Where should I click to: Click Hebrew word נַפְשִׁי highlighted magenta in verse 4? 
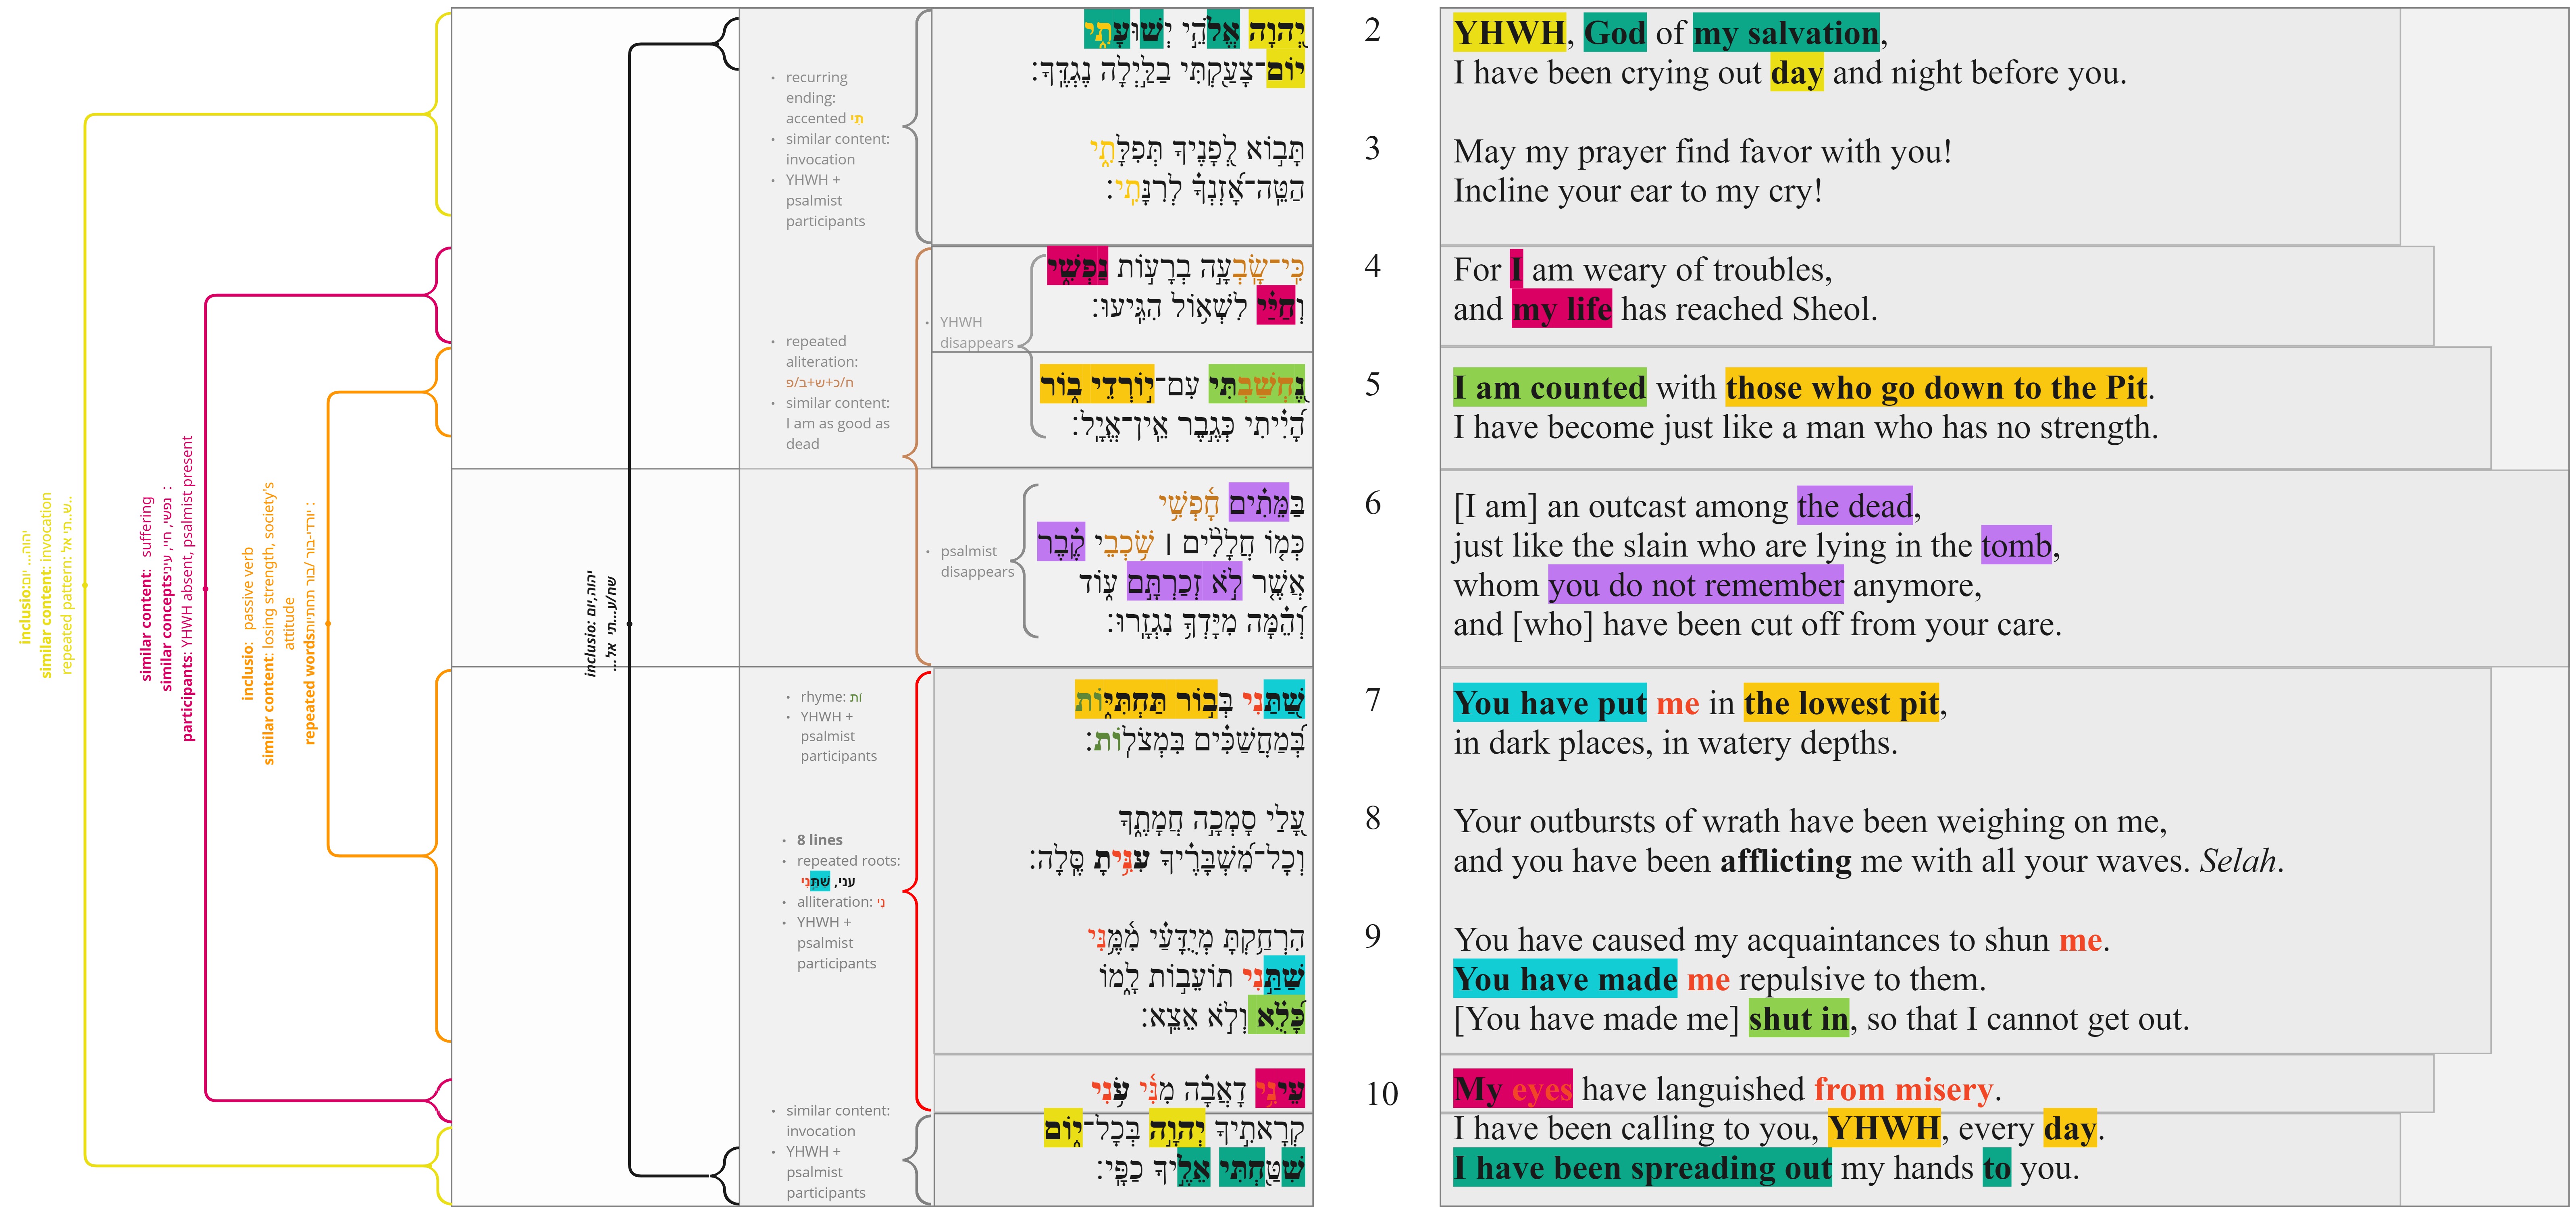tap(1077, 266)
